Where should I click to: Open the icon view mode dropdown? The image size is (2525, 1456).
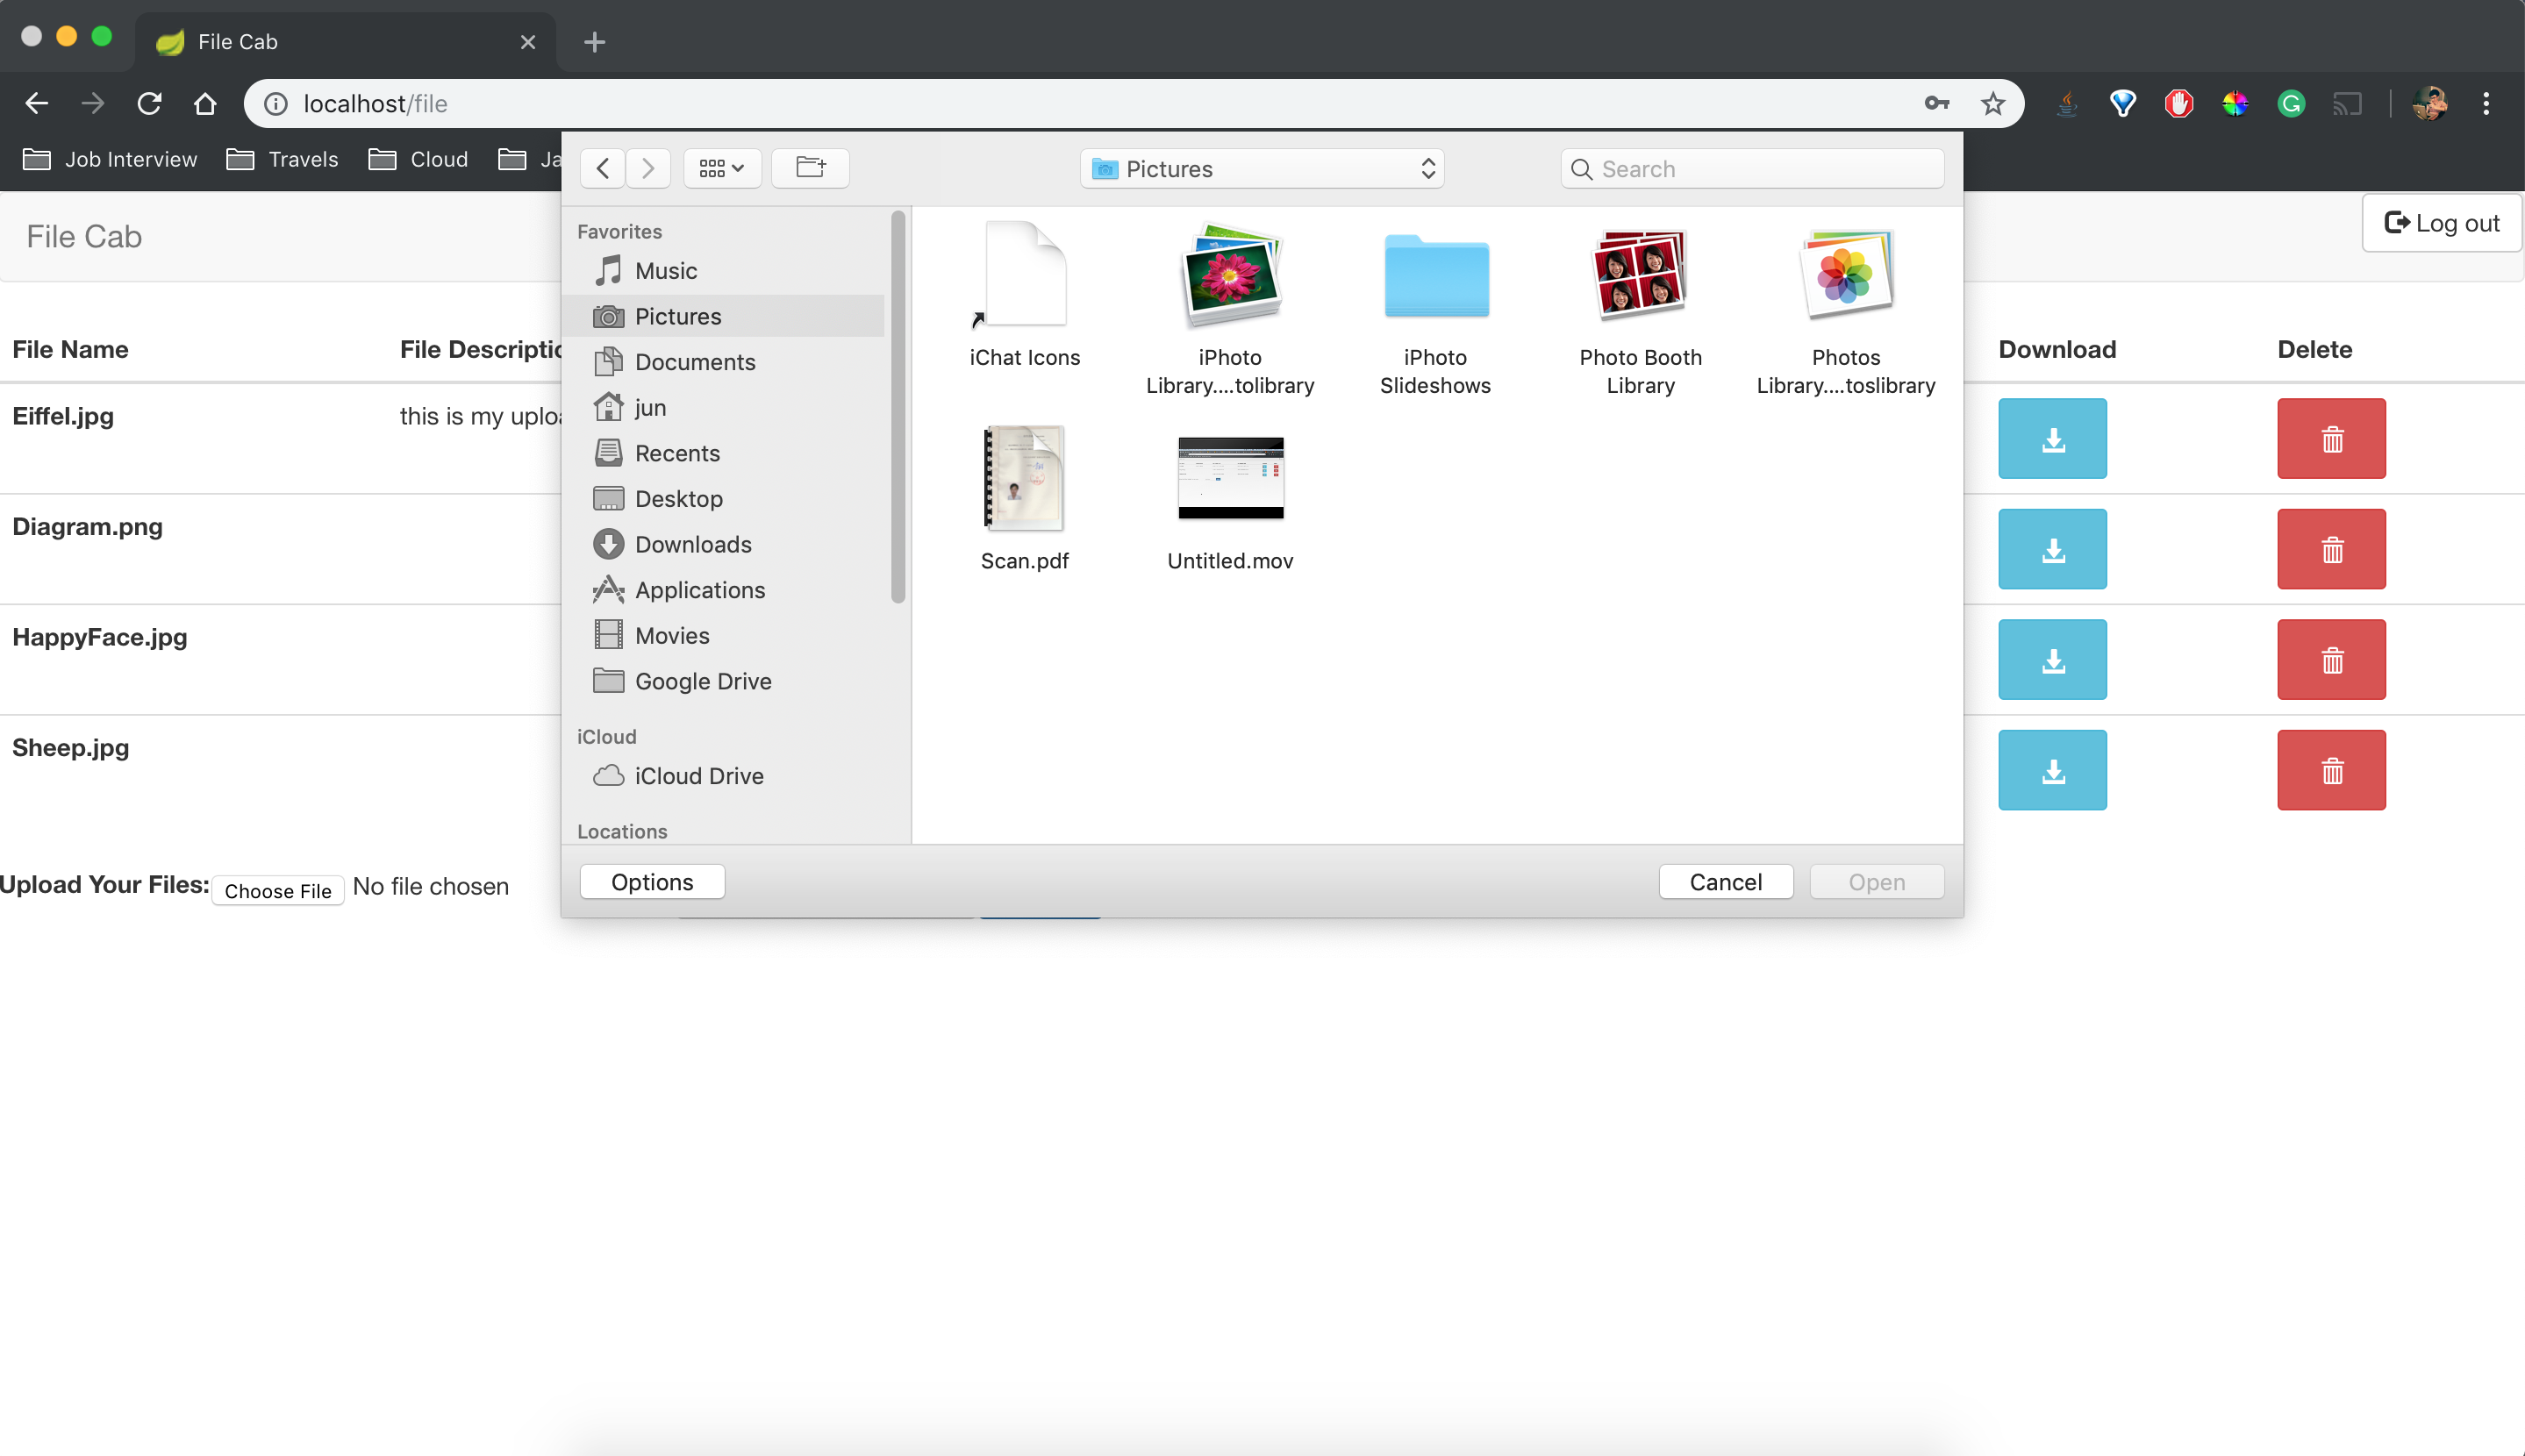pyautogui.click(x=722, y=168)
